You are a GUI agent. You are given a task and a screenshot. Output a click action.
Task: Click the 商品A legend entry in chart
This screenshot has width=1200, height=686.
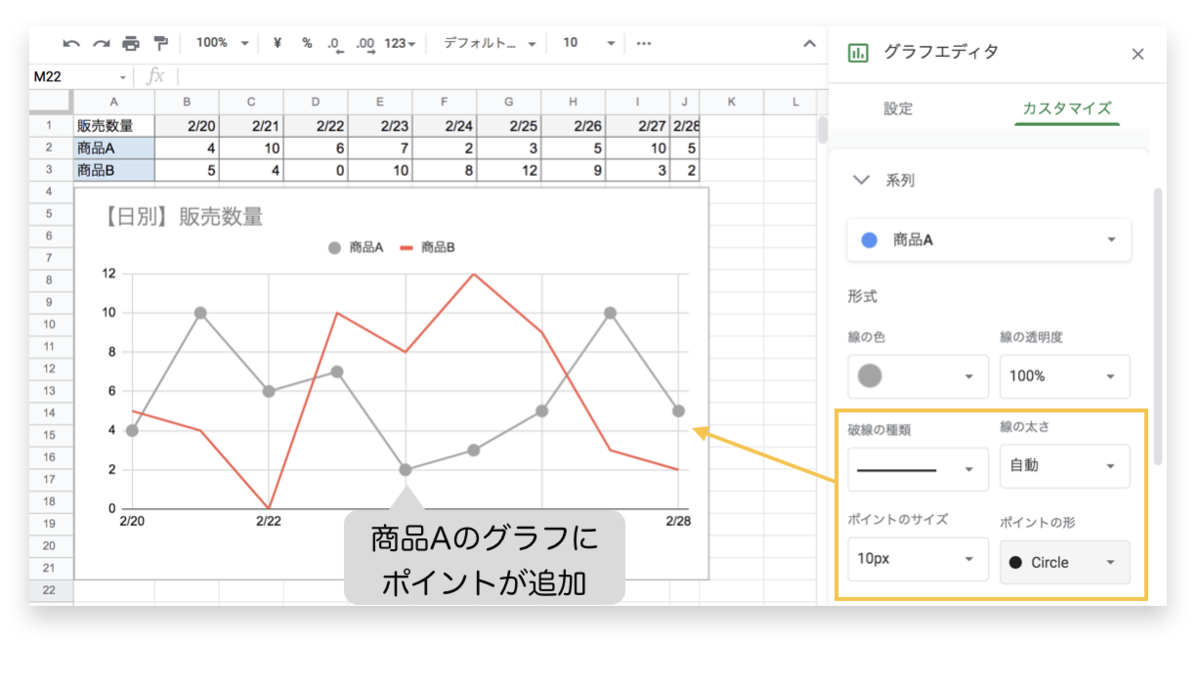click(356, 247)
